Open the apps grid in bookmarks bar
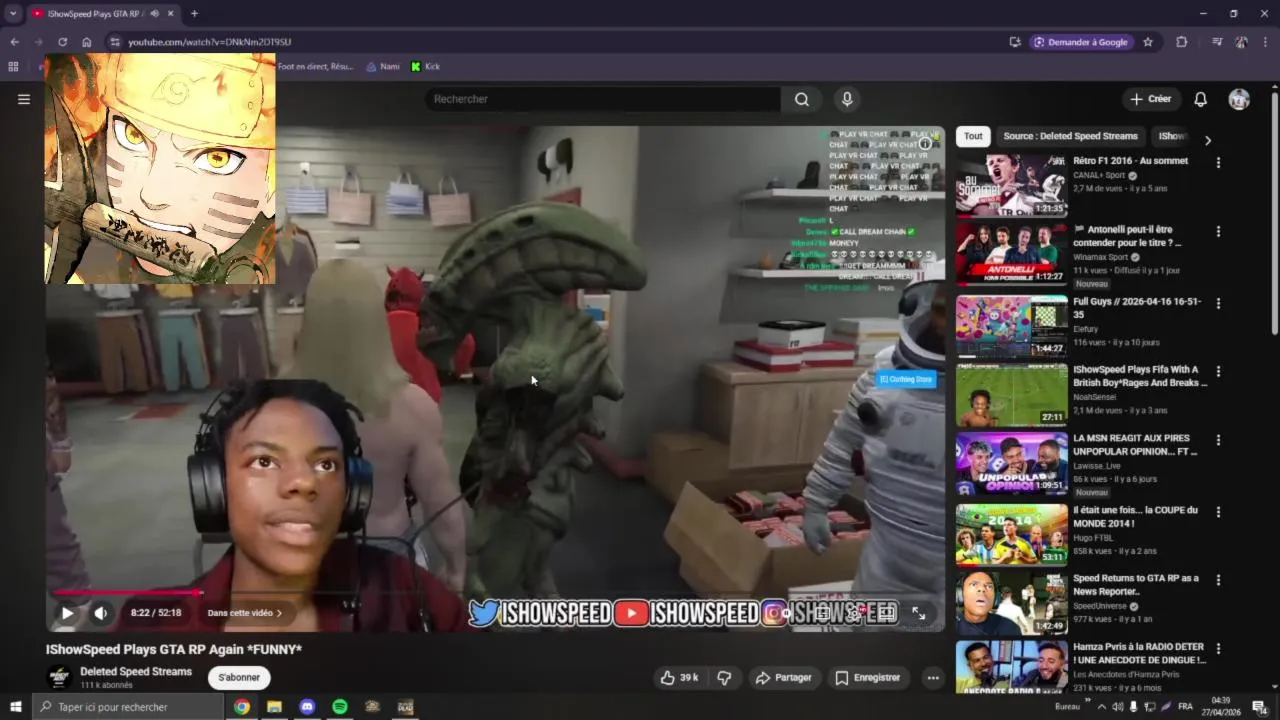The width and height of the screenshot is (1280, 720). 13,66
